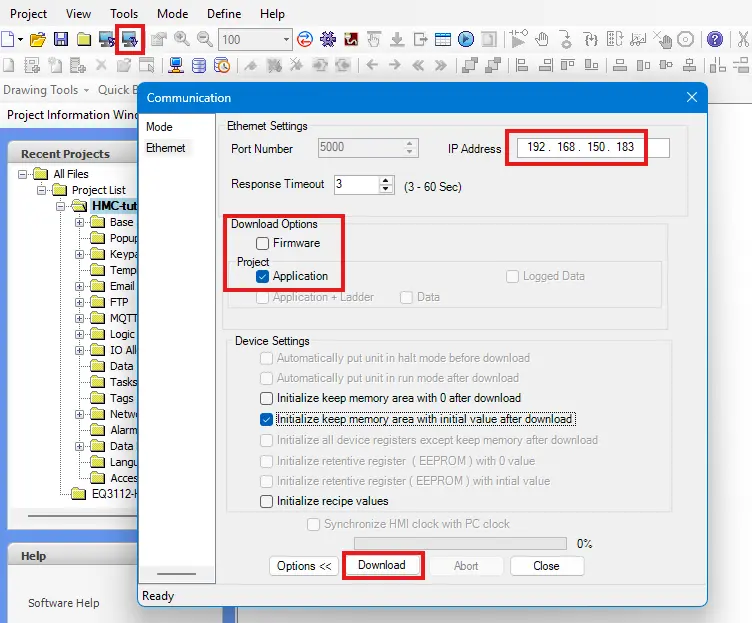Expand the Base folder in project tree

pyautogui.click(x=80, y=222)
